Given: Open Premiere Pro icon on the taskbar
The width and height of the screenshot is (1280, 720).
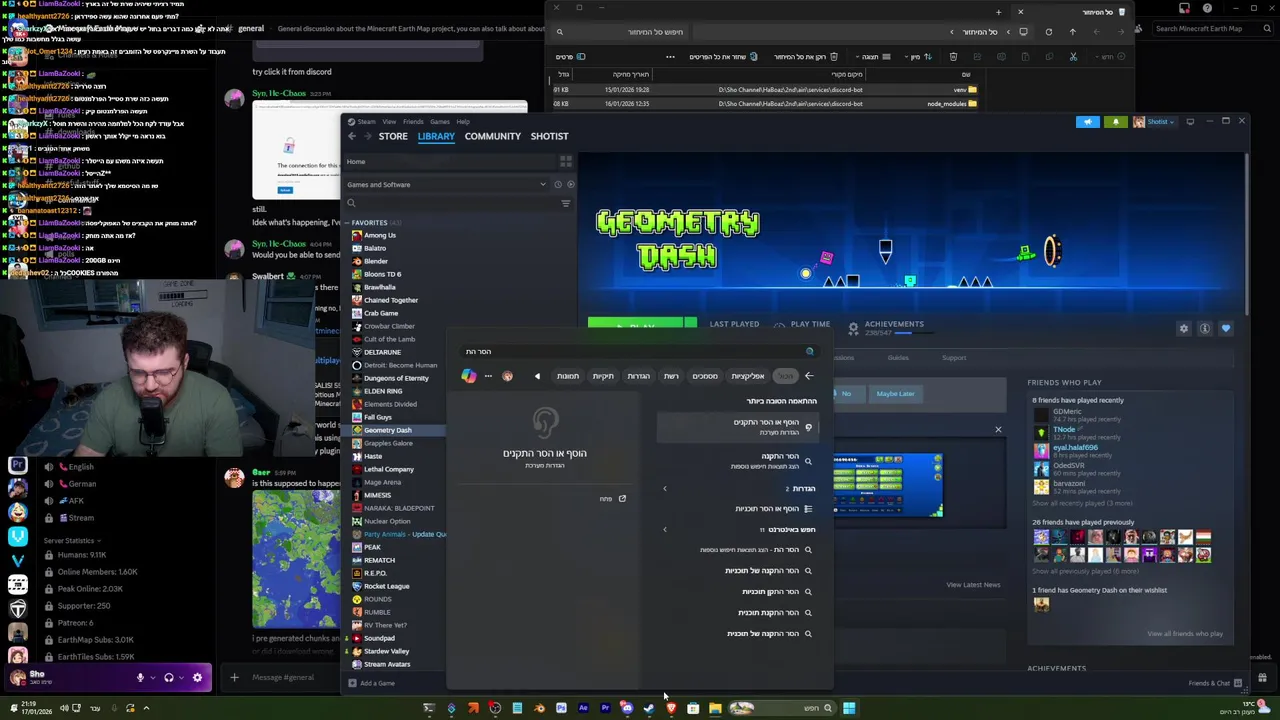Looking at the screenshot, I should point(605,708).
